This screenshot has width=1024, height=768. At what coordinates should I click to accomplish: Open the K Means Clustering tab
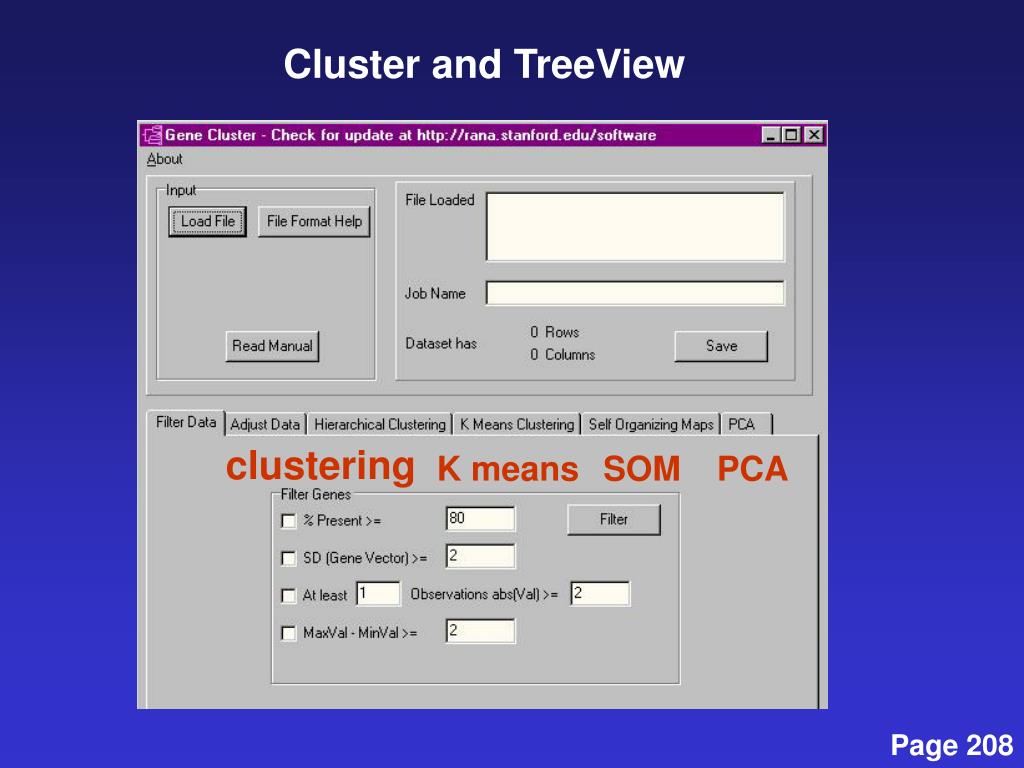coord(517,424)
